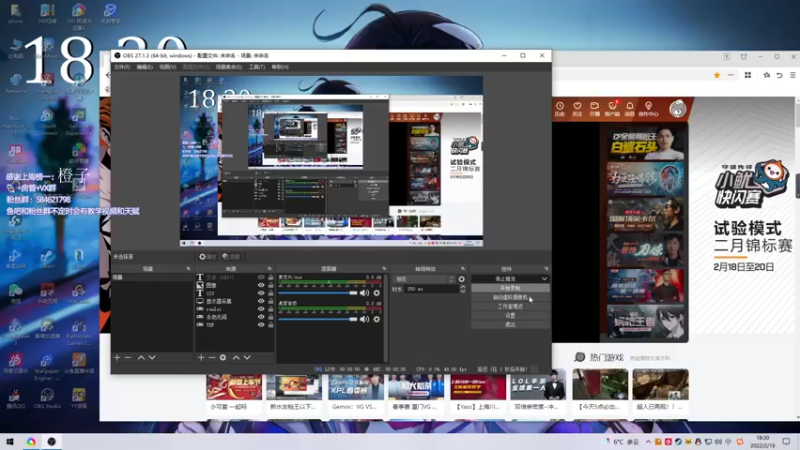The height and width of the screenshot is (450, 800).
Task: Open Huya 关注 heart icon in browser
Action: 577,109
